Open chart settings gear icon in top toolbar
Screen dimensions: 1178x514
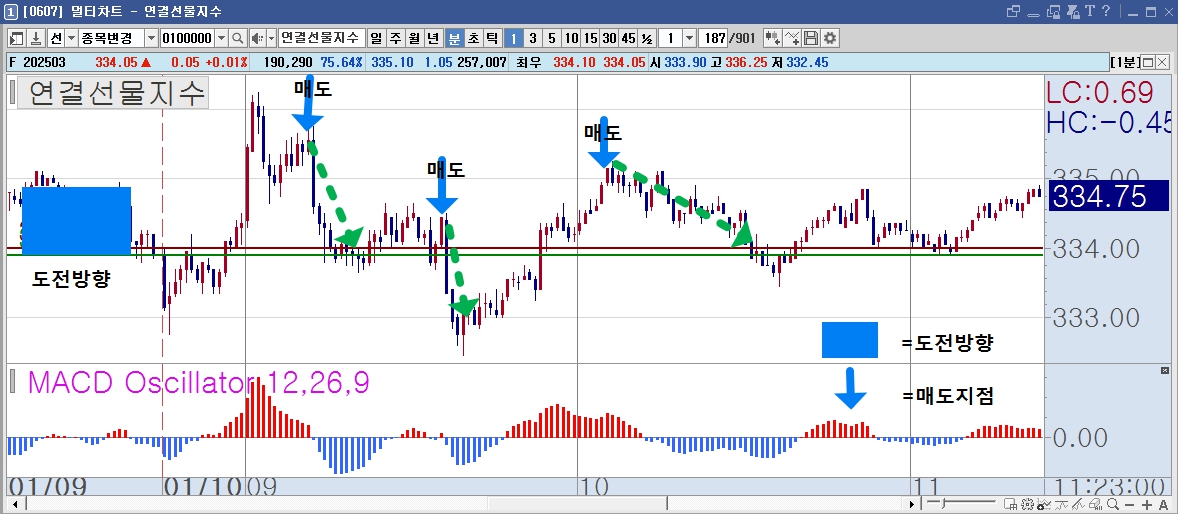[830, 38]
